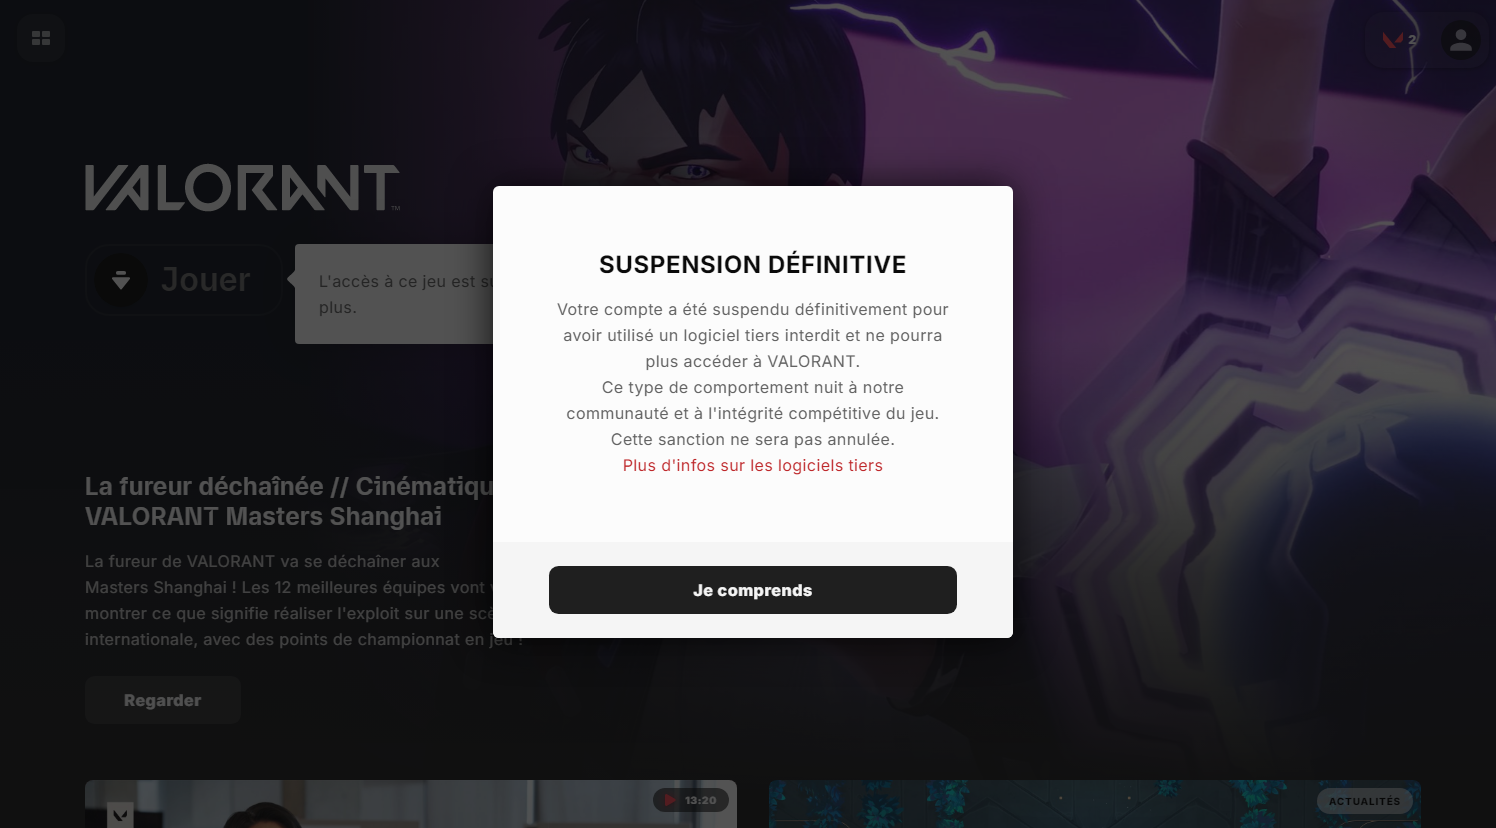Image resolution: width=1496 pixels, height=828 pixels.
Task: Click Cette sanction ne sera pas annulée text
Action: (x=753, y=439)
